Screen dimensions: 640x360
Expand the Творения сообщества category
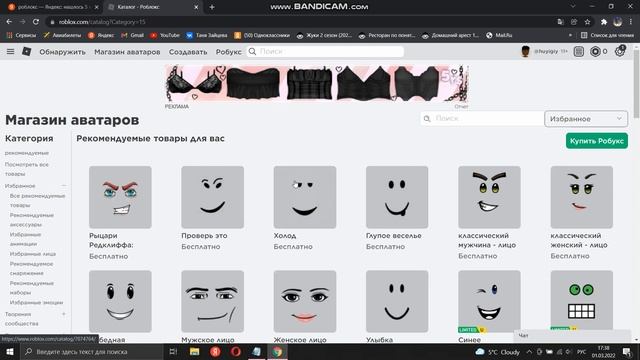[64, 314]
